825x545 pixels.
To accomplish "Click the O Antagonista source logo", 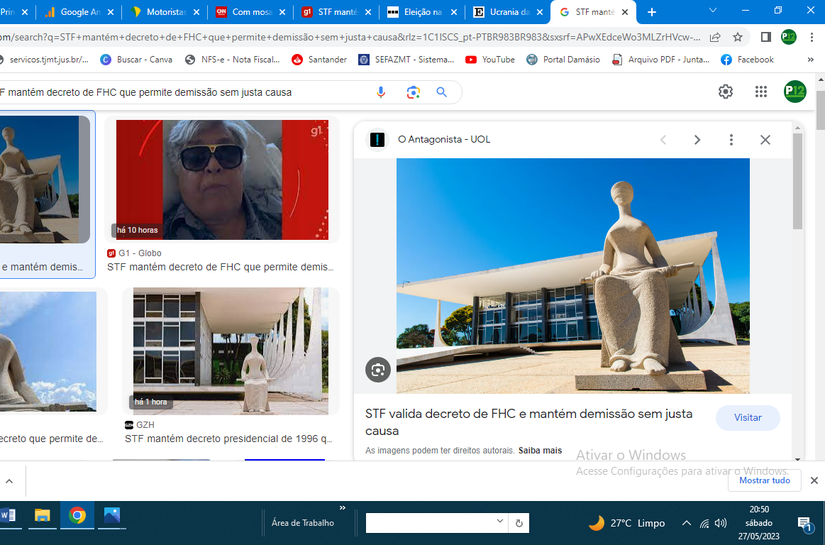I will 377,139.
